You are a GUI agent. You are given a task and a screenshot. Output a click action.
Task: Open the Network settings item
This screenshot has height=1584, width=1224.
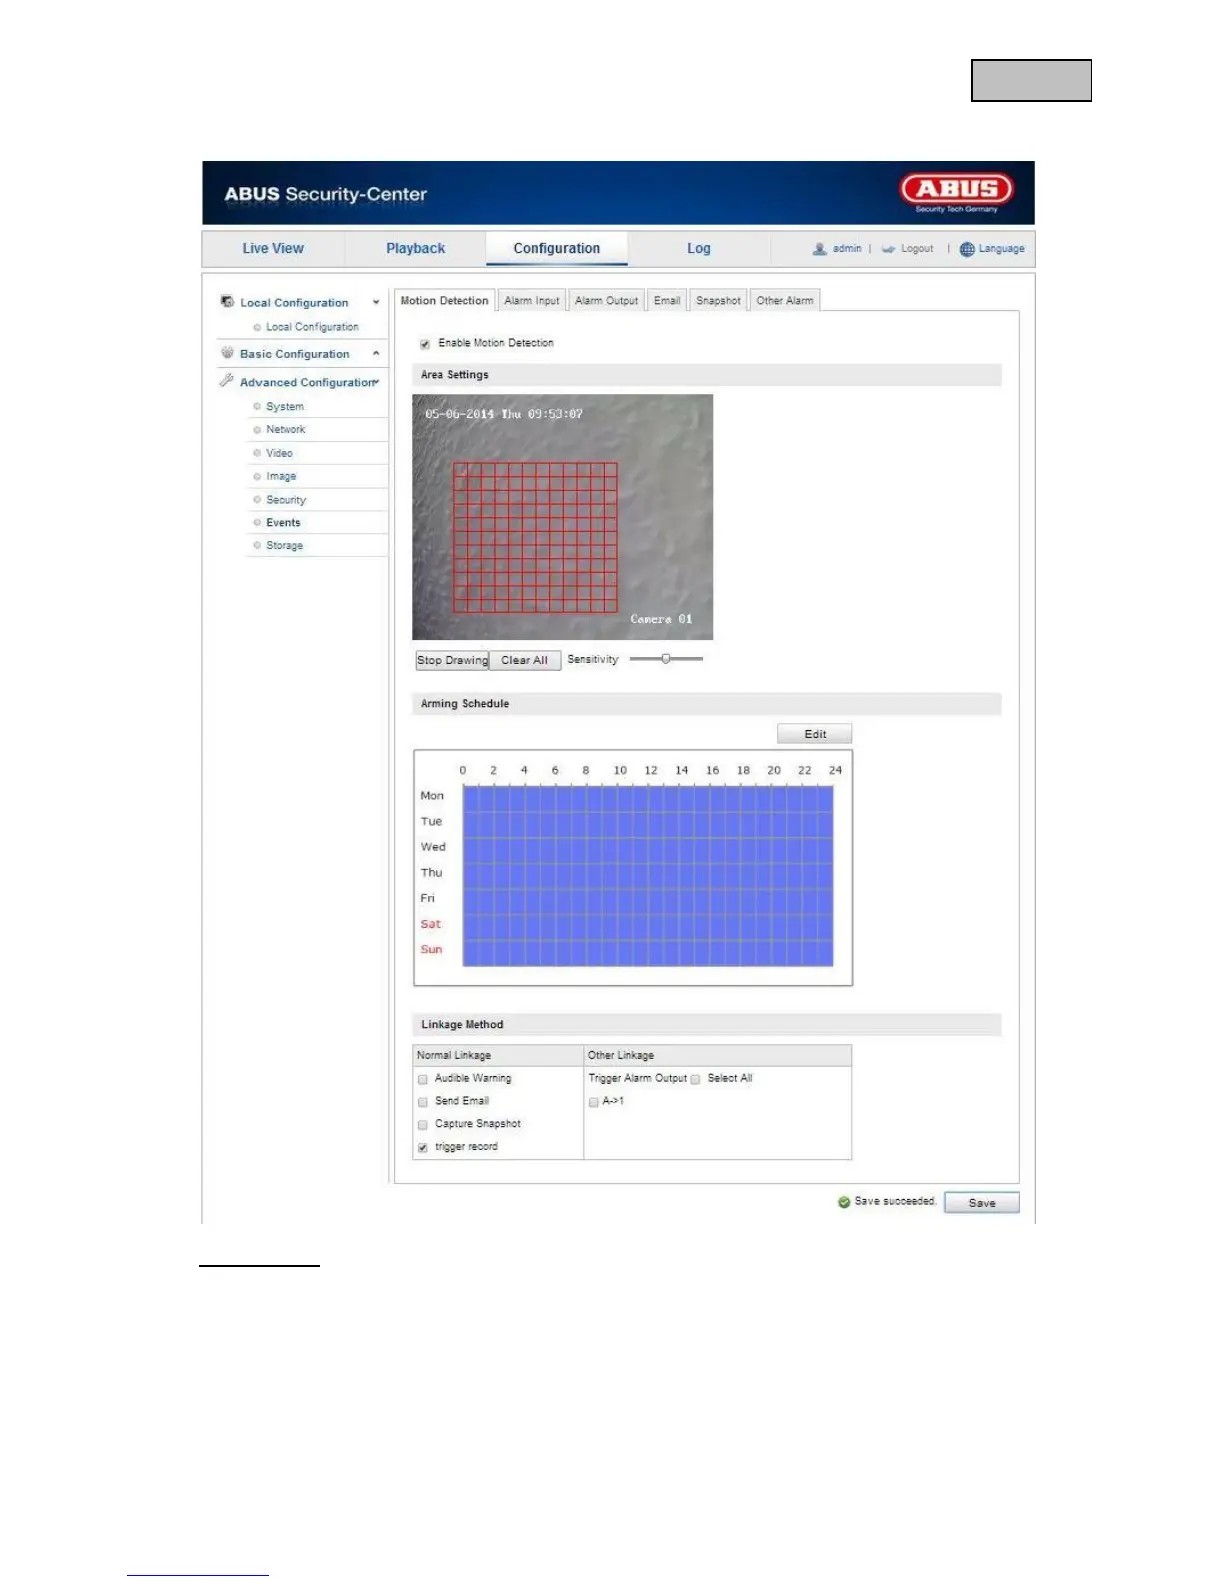point(286,430)
